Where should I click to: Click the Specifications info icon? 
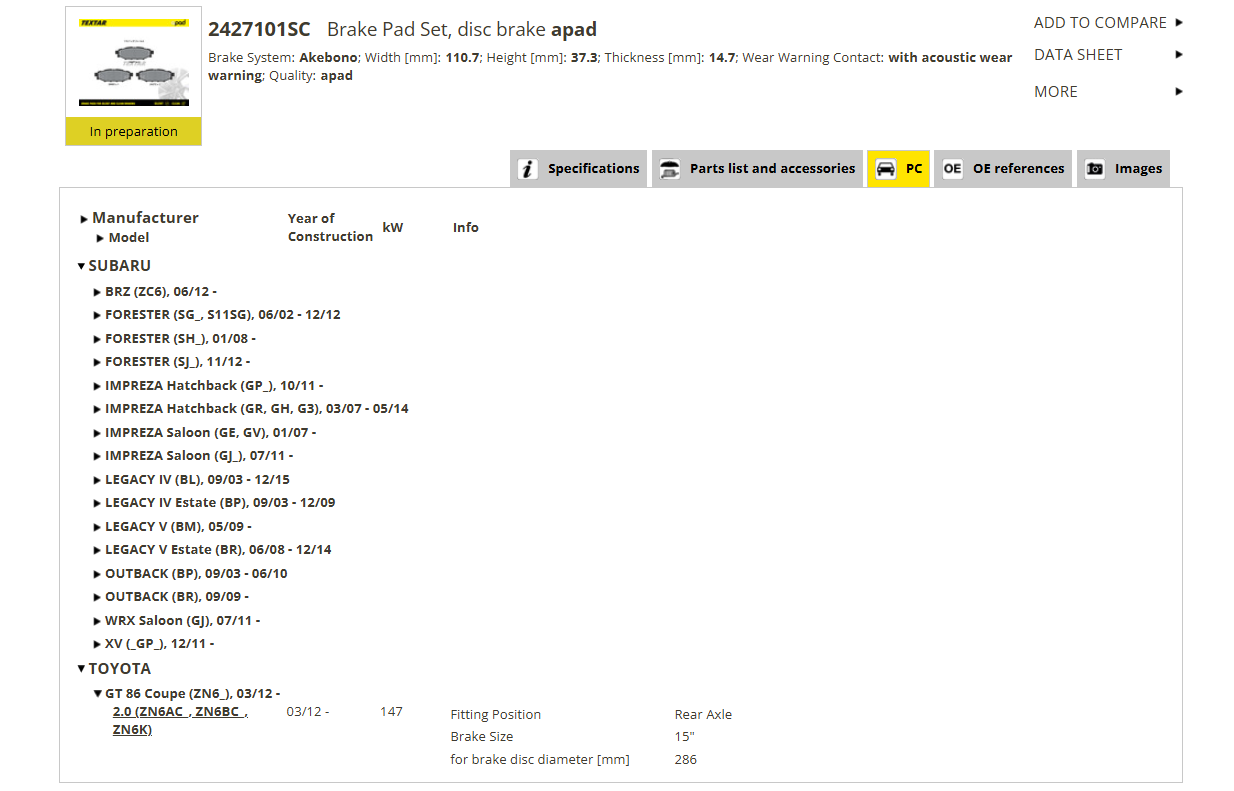tap(528, 169)
